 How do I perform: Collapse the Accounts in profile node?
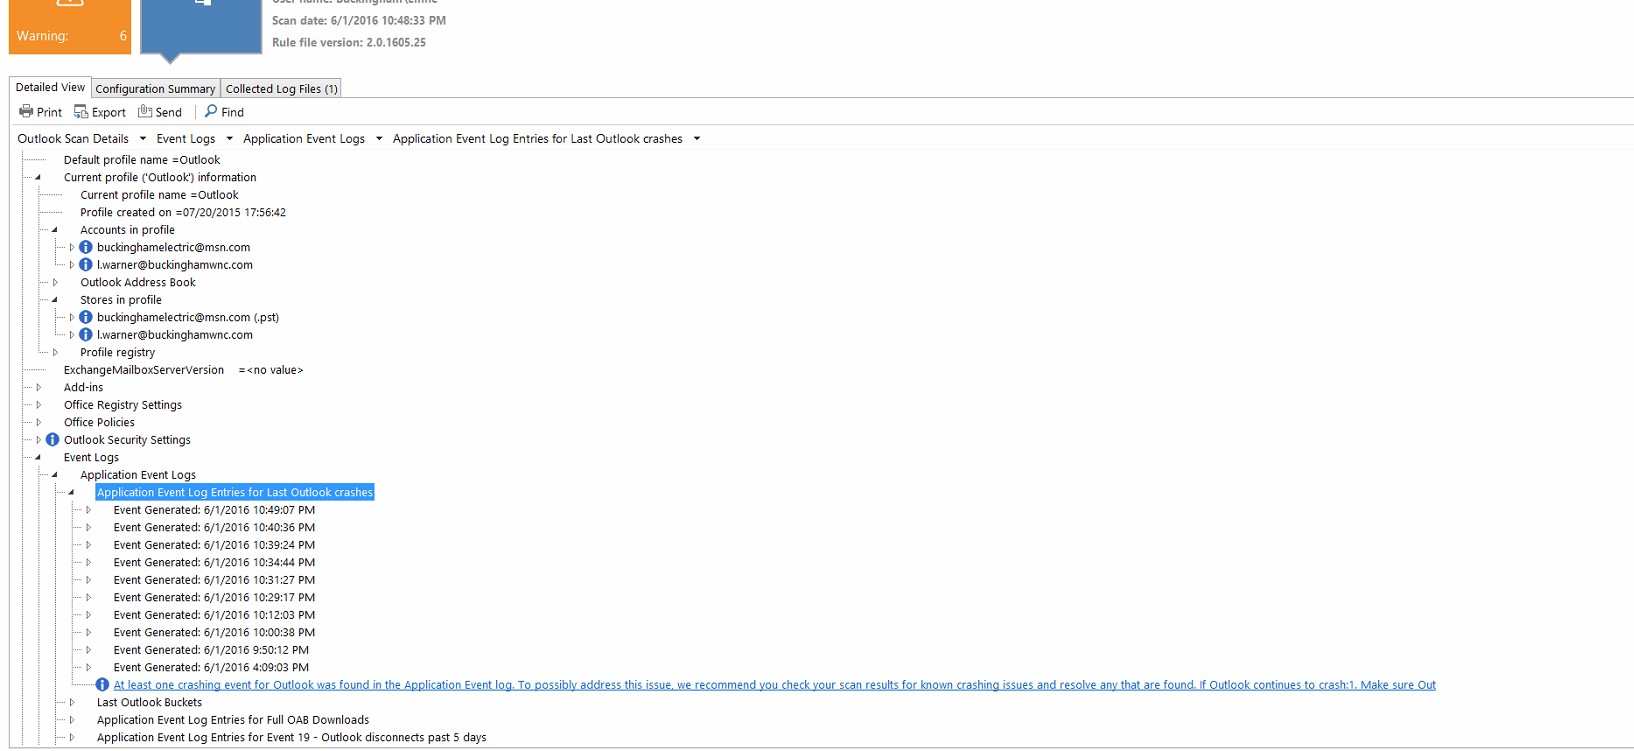click(55, 230)
